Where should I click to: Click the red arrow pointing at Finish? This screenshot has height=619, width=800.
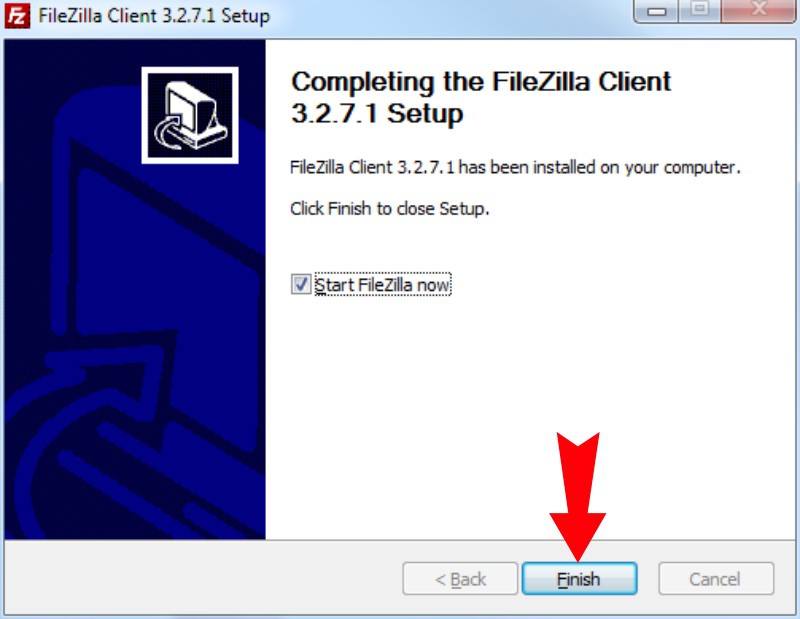[x=578, y=496]
